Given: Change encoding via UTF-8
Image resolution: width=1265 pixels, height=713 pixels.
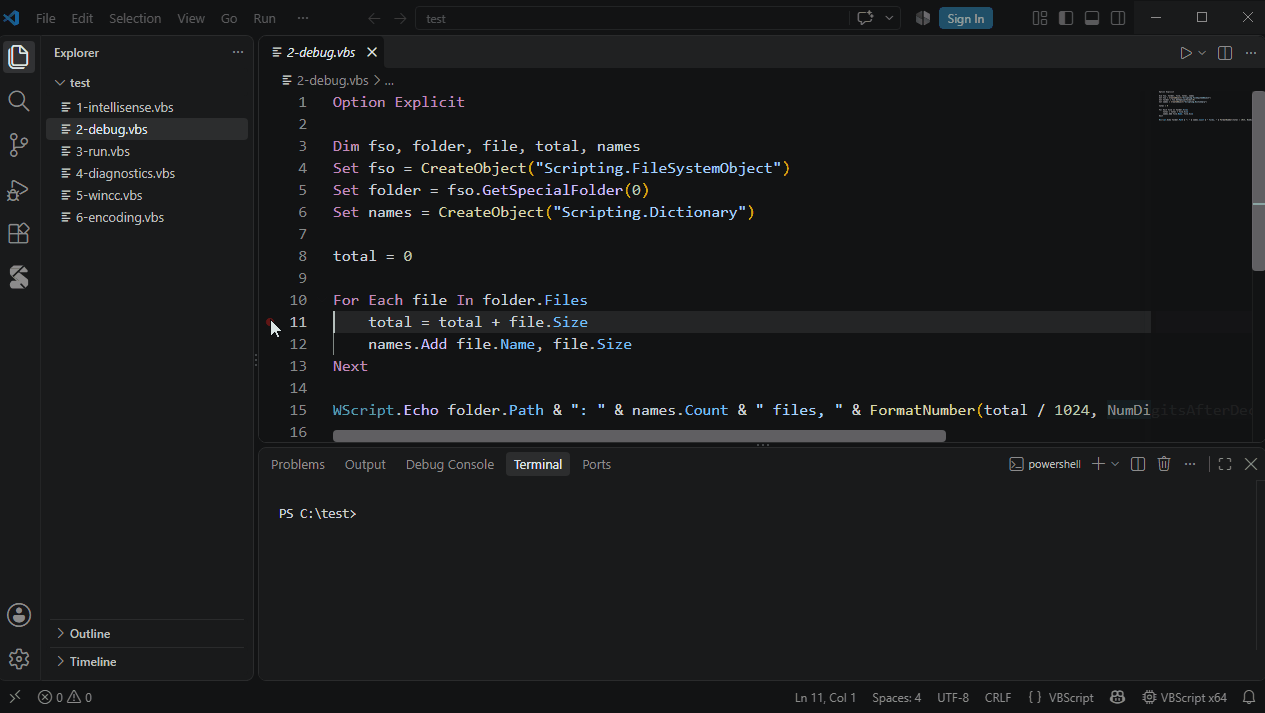Looking at the screenshot, I should tap(953, 698).
